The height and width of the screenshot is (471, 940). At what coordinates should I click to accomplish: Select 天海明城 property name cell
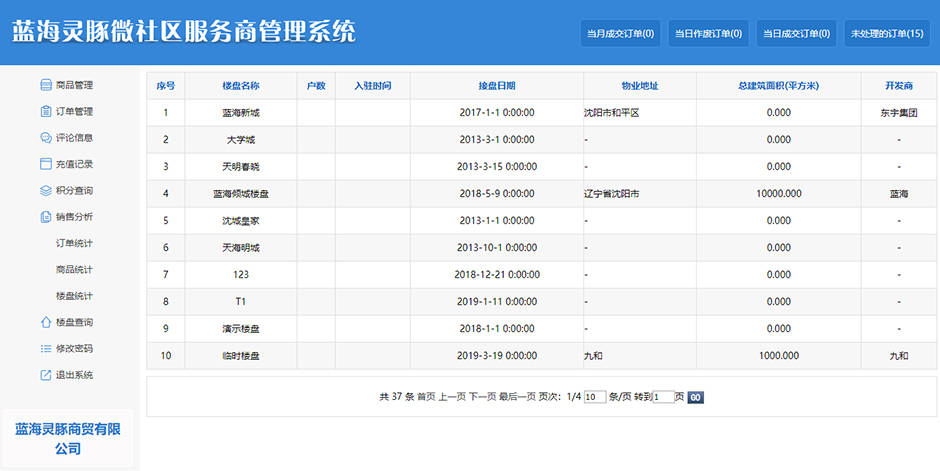point(240,247)
